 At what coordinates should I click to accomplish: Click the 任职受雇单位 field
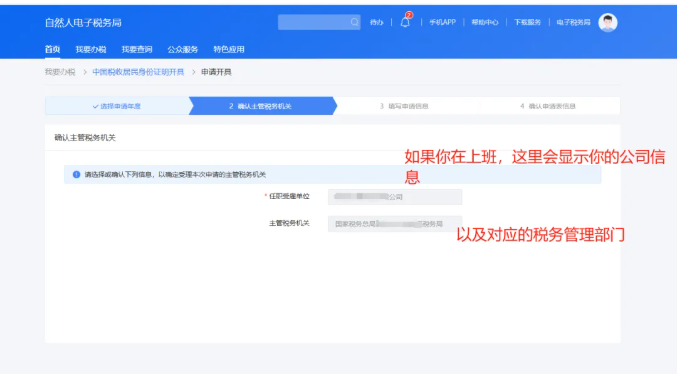point(395,197)
